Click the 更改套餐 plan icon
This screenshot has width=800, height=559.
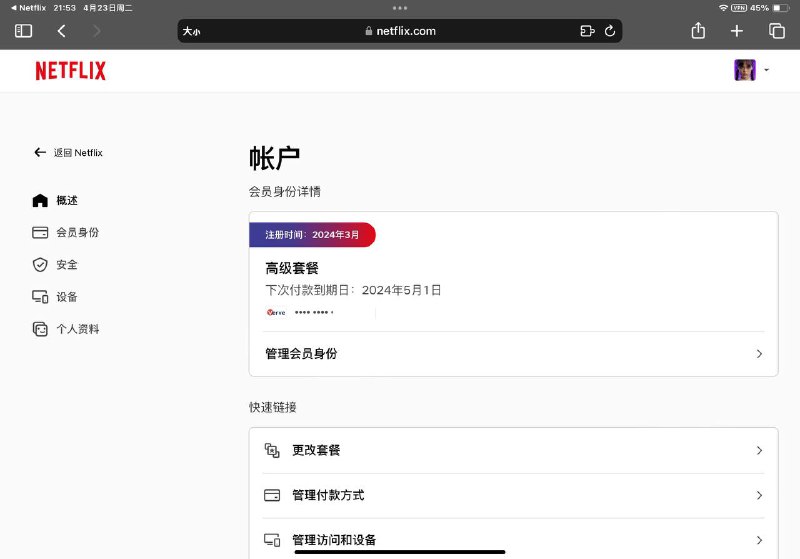[272, 450]
